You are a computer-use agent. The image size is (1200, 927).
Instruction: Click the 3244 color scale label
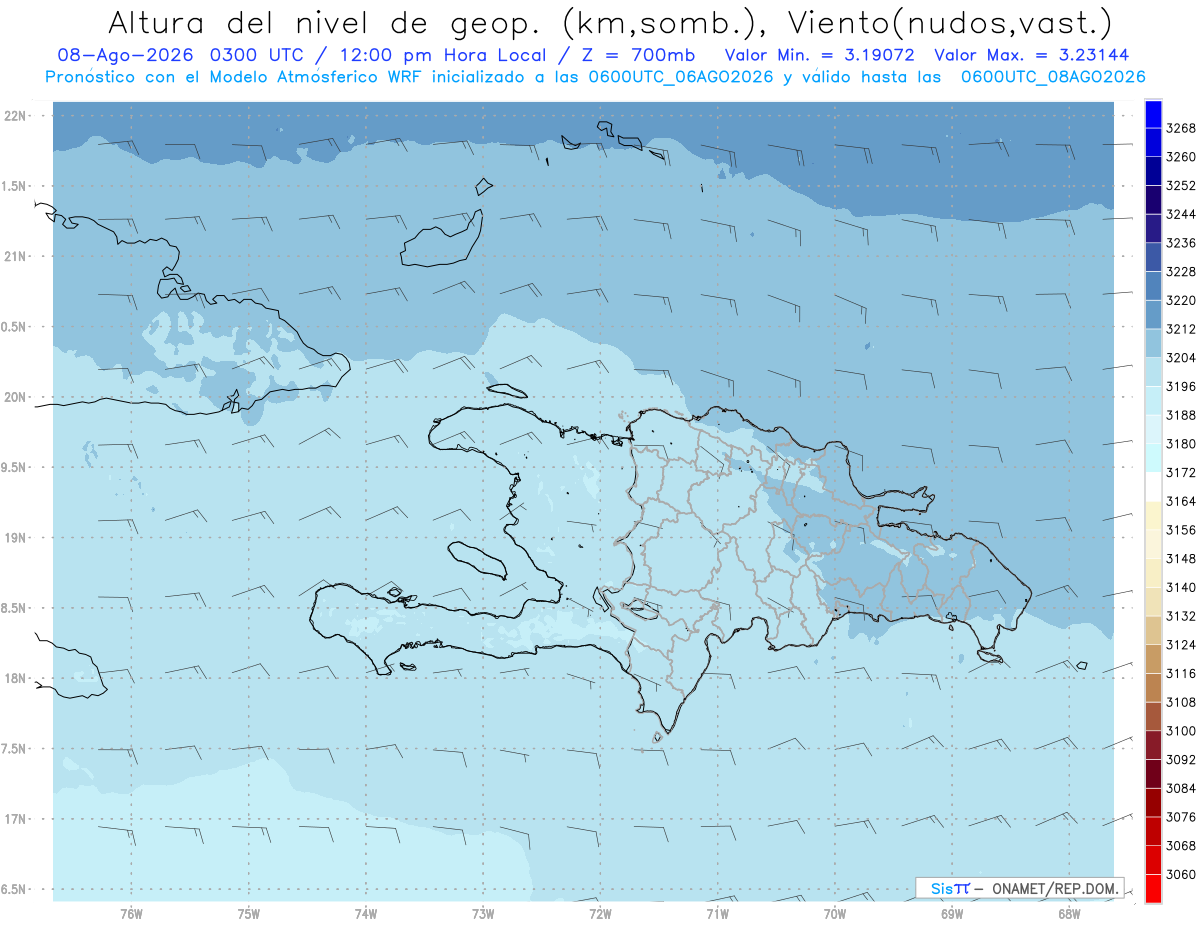1181,214
